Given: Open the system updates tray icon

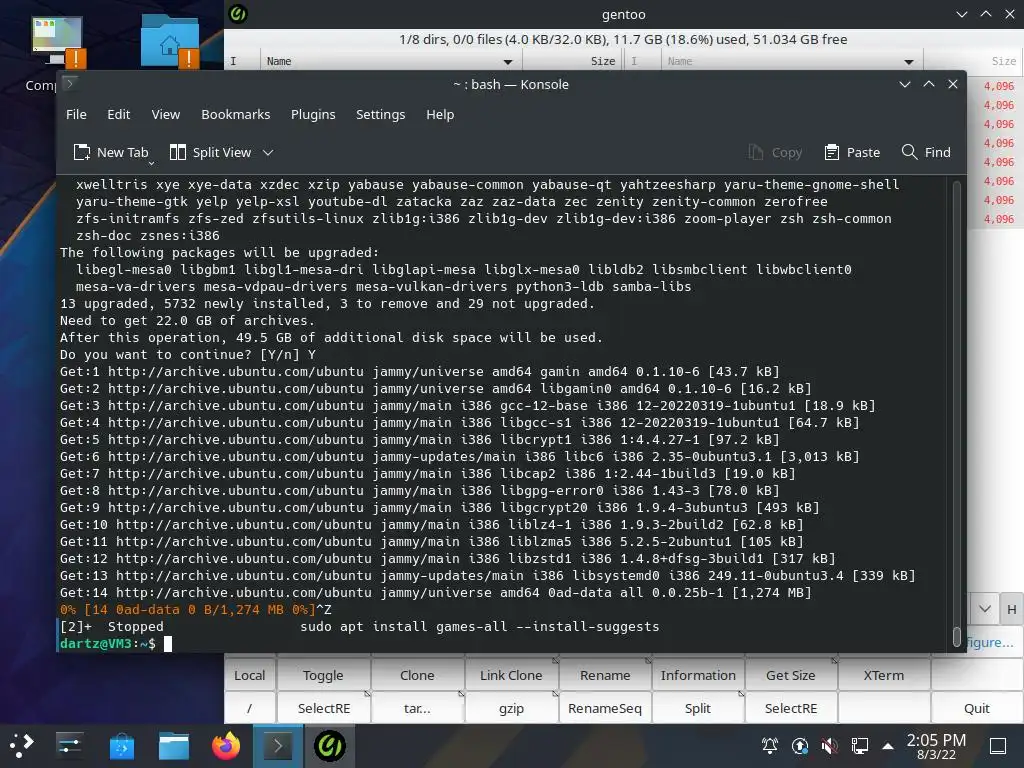Looking at the screenshot, I should point(799,746).
